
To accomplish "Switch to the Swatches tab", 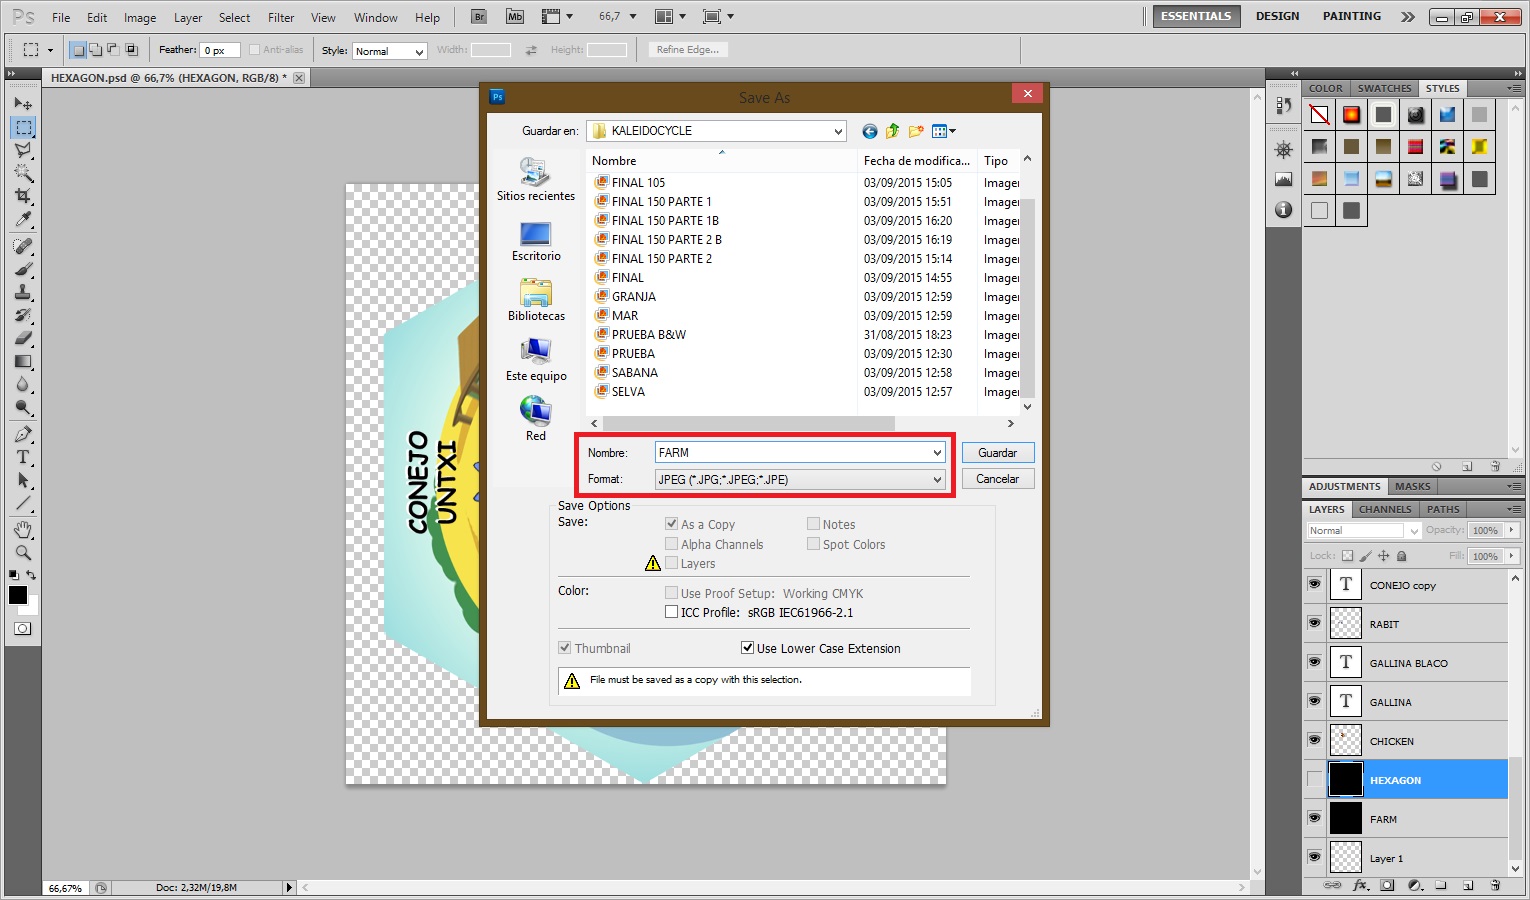I will pyautogui.click(x=1384, y=88).
